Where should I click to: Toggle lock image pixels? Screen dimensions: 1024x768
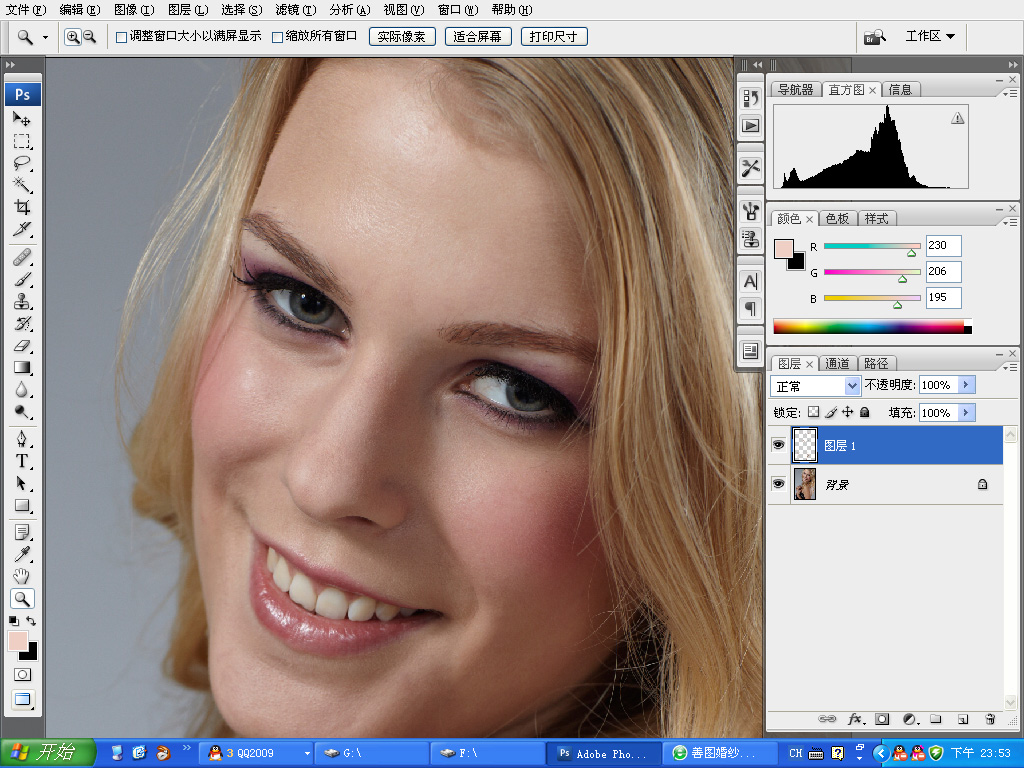click(x=831, y=412)
